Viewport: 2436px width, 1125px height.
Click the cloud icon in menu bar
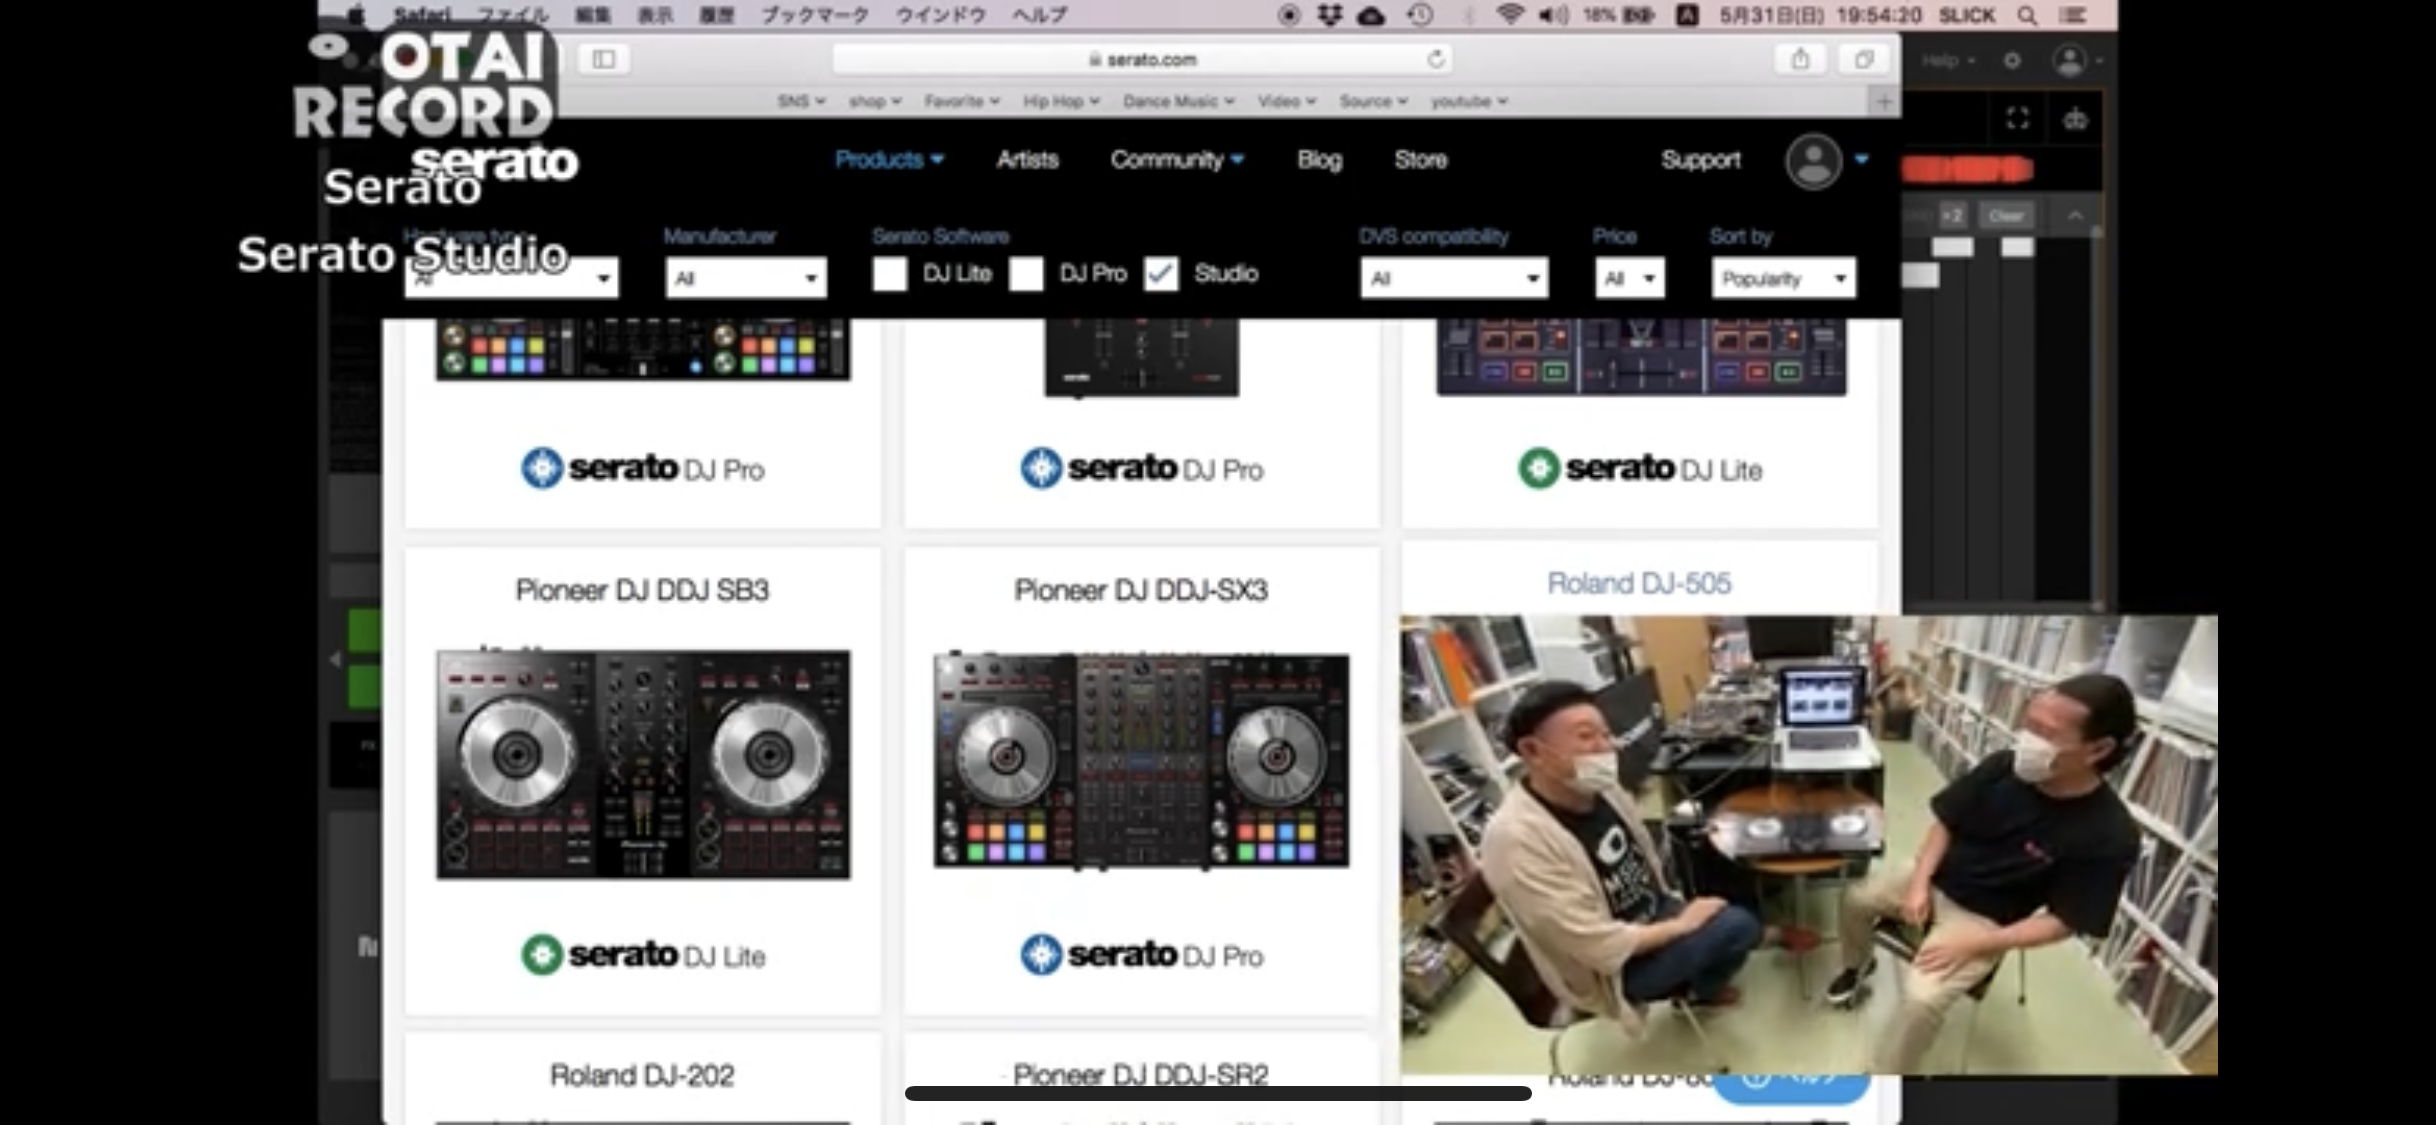(x=1372, y=15)
